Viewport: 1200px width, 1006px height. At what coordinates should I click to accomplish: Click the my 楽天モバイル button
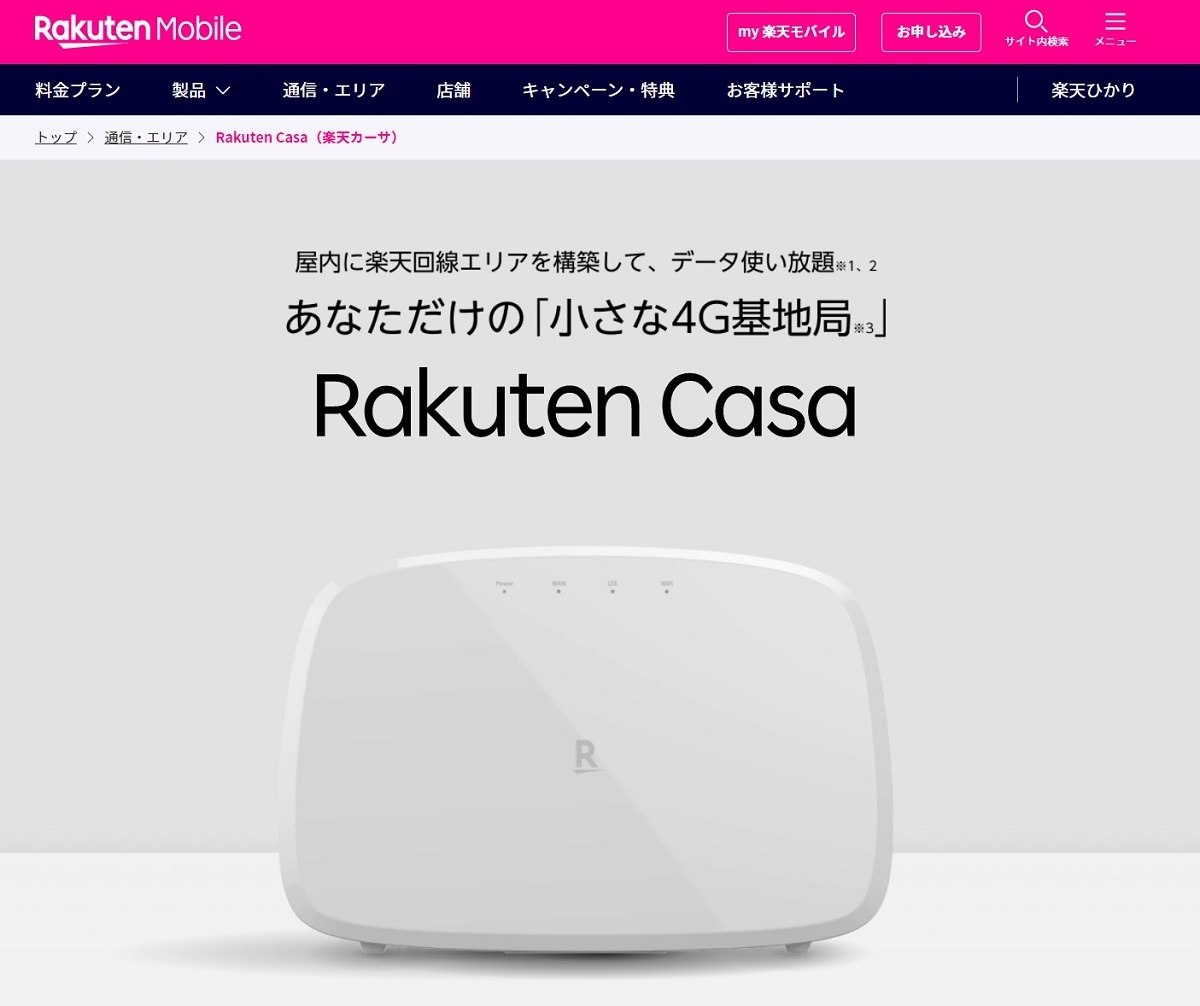click(791, 32)
